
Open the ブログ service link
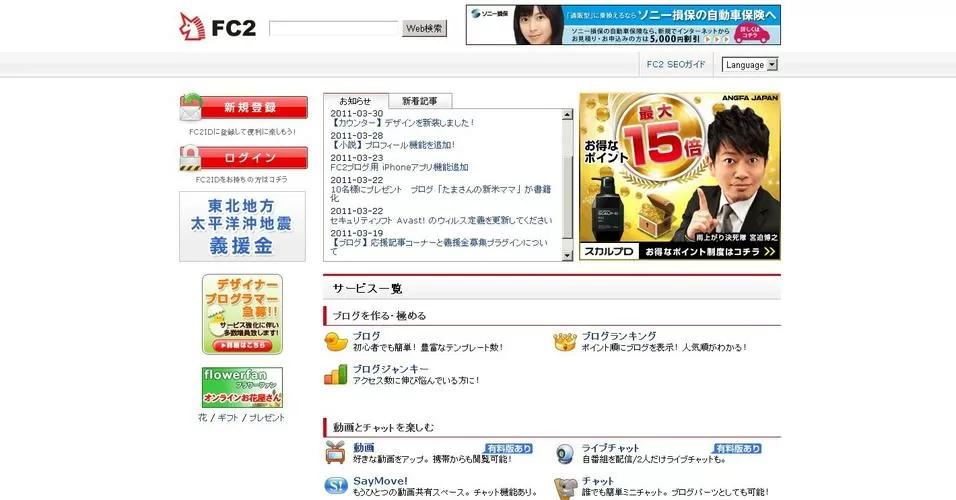pos(366,336)
